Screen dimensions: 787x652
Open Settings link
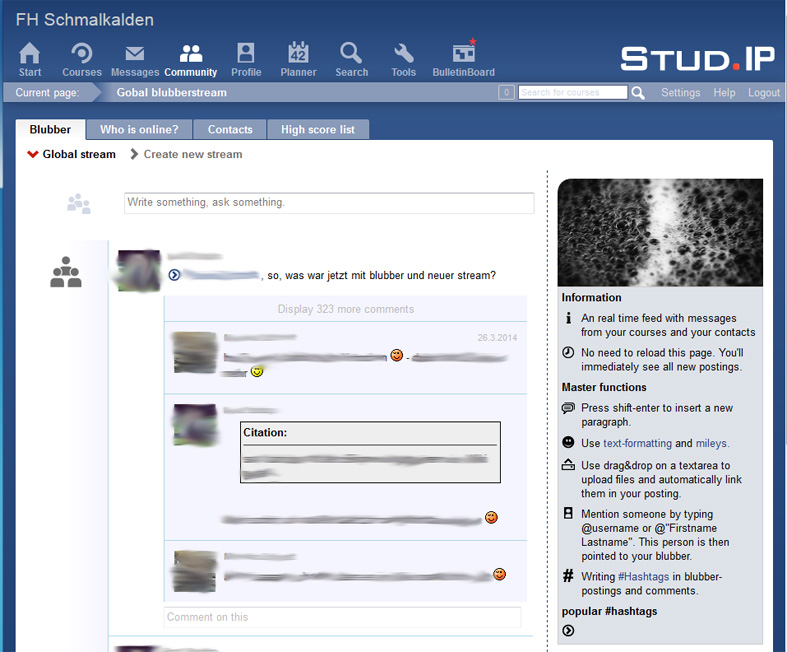[x=680, y=92]
